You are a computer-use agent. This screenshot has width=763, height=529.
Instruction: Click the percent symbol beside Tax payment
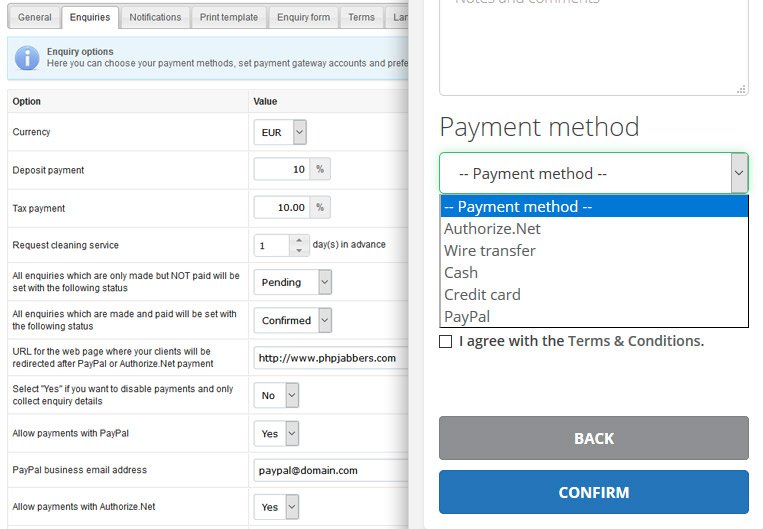click(320, 207)
